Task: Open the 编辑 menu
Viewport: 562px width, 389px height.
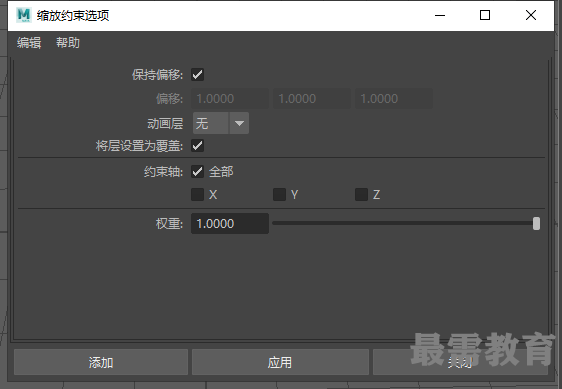Action: 29,43
